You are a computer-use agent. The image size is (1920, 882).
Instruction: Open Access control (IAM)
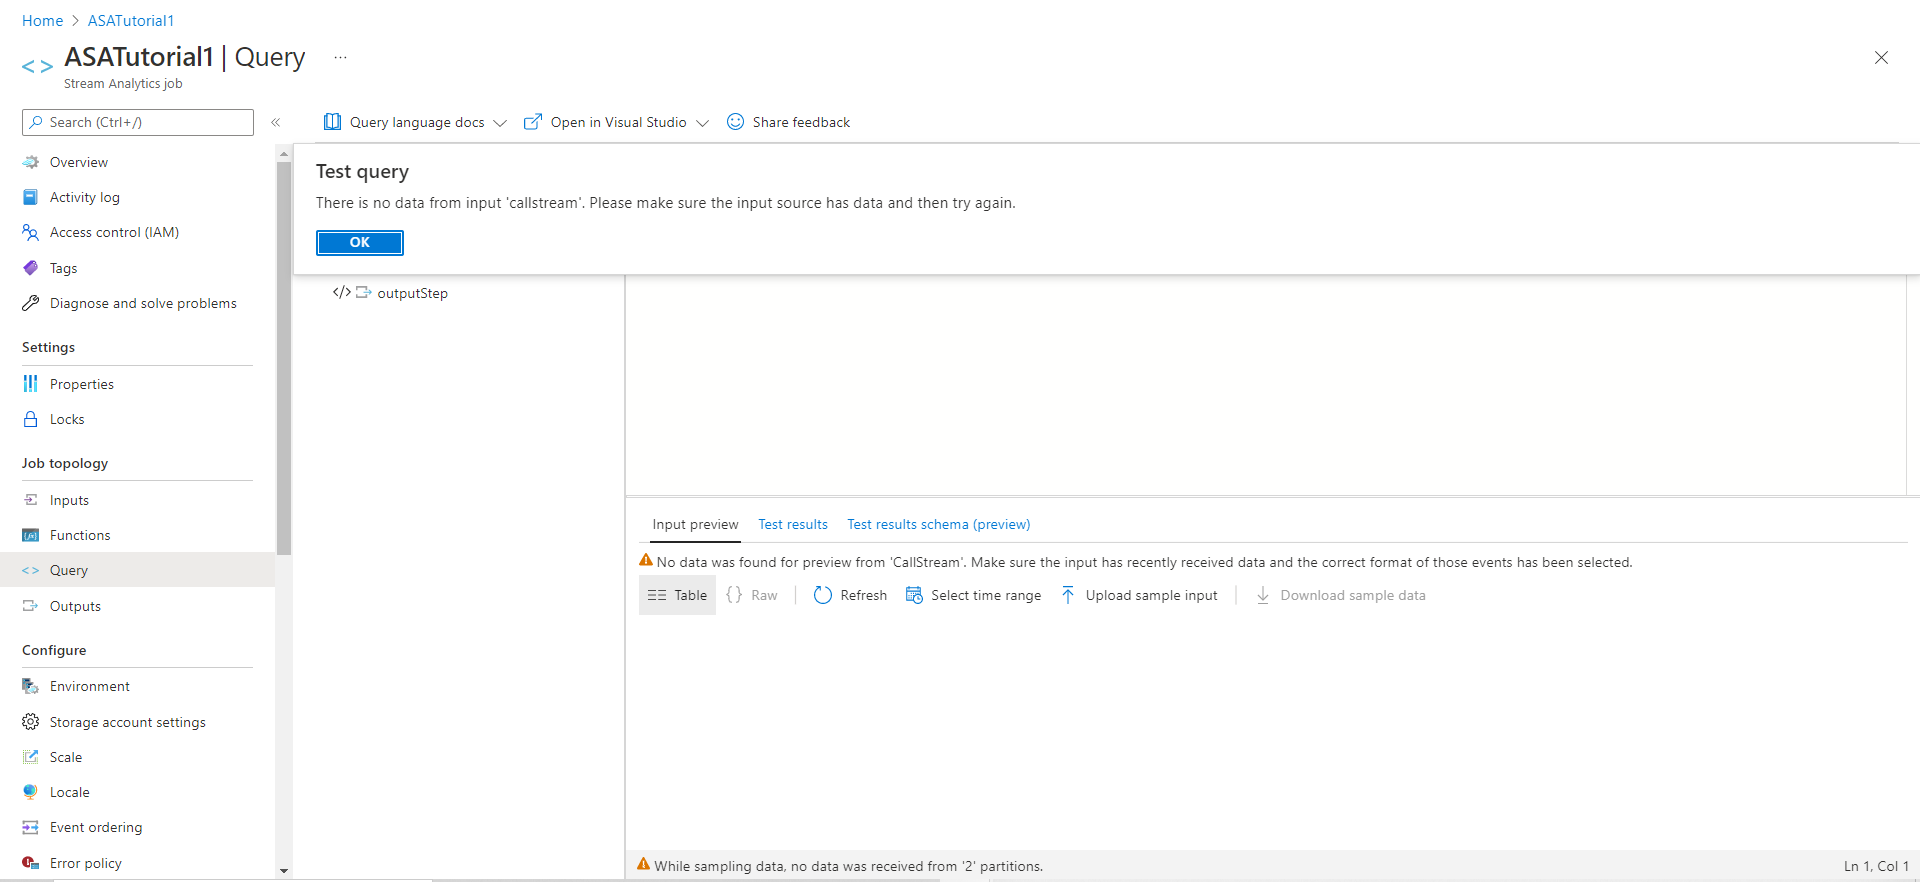[x=114, y=232]
